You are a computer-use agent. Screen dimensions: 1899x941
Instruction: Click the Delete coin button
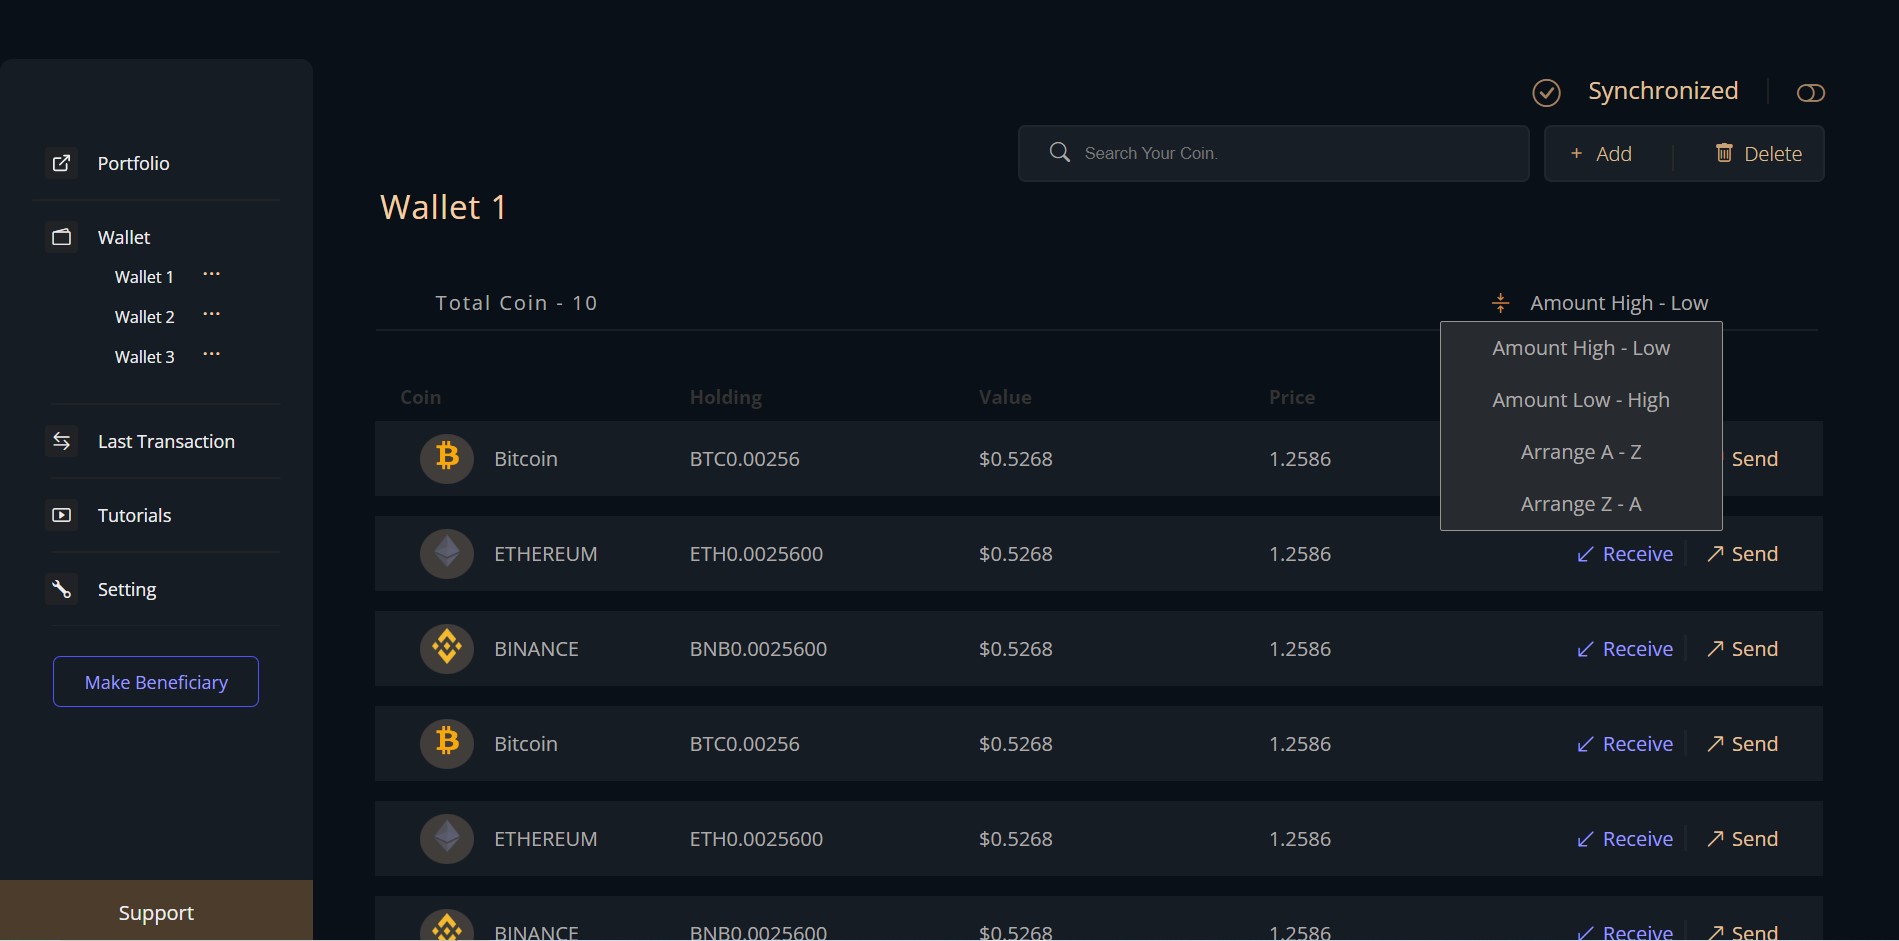click(x=1759, y=154)
